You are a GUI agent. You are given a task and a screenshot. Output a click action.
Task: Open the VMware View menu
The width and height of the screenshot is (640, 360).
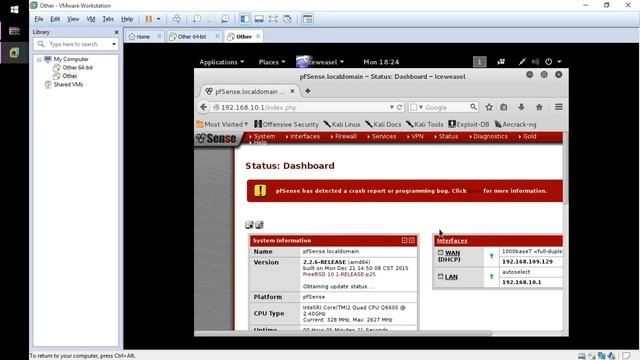tap(73, 19)
